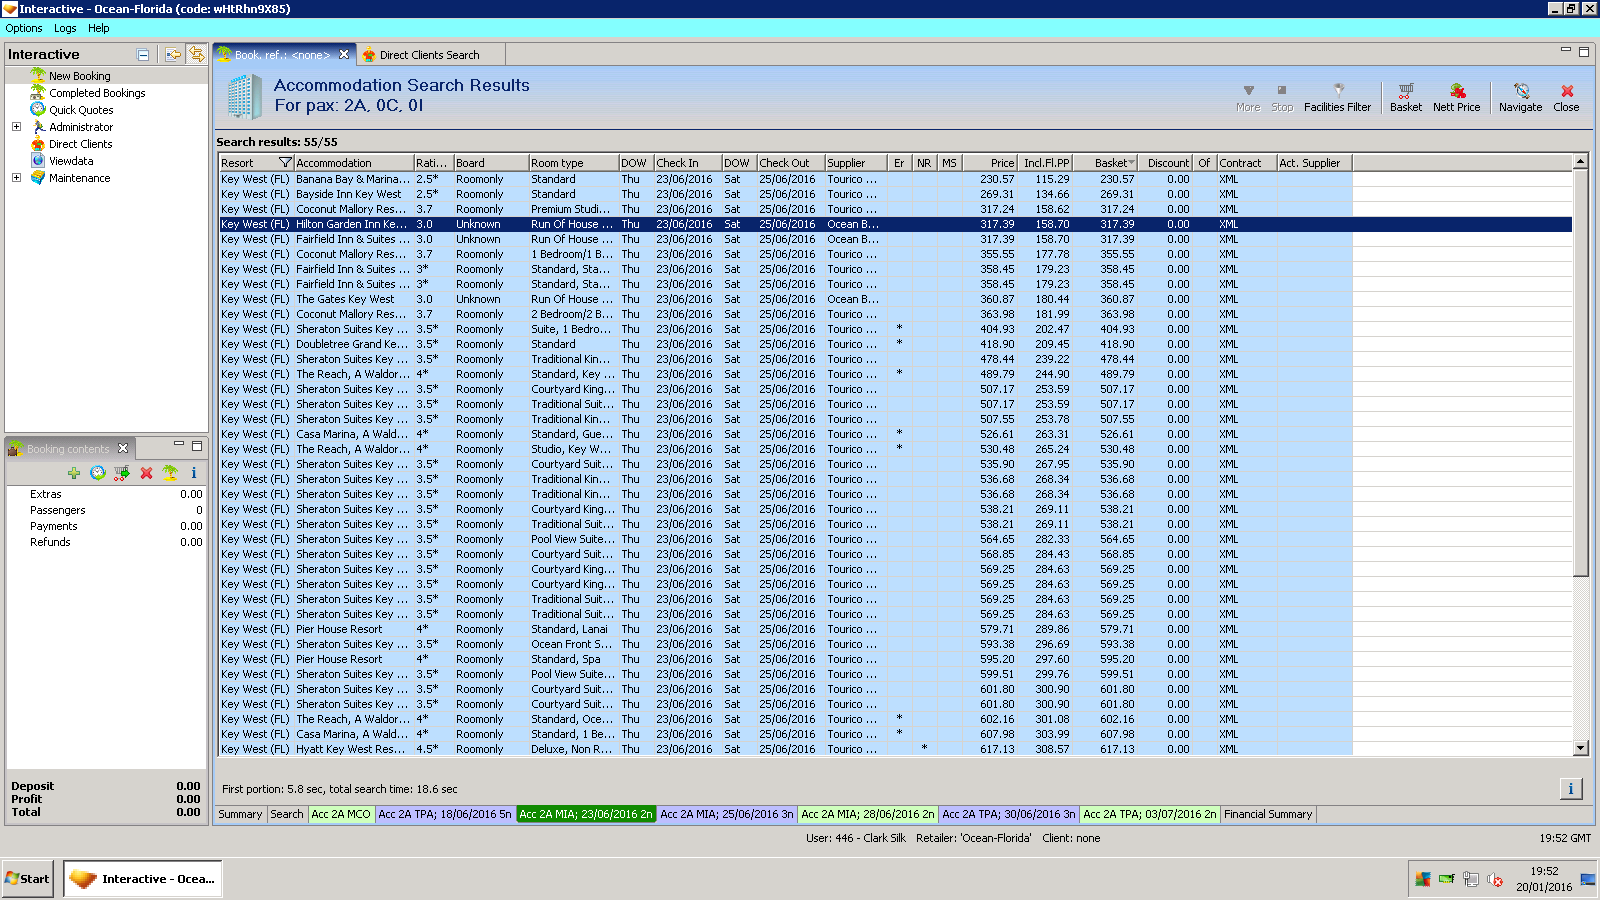Toggle the filter funnel on the Resort column
The height and width of the screenshot is (900, 1600).
tap(285, 163)
